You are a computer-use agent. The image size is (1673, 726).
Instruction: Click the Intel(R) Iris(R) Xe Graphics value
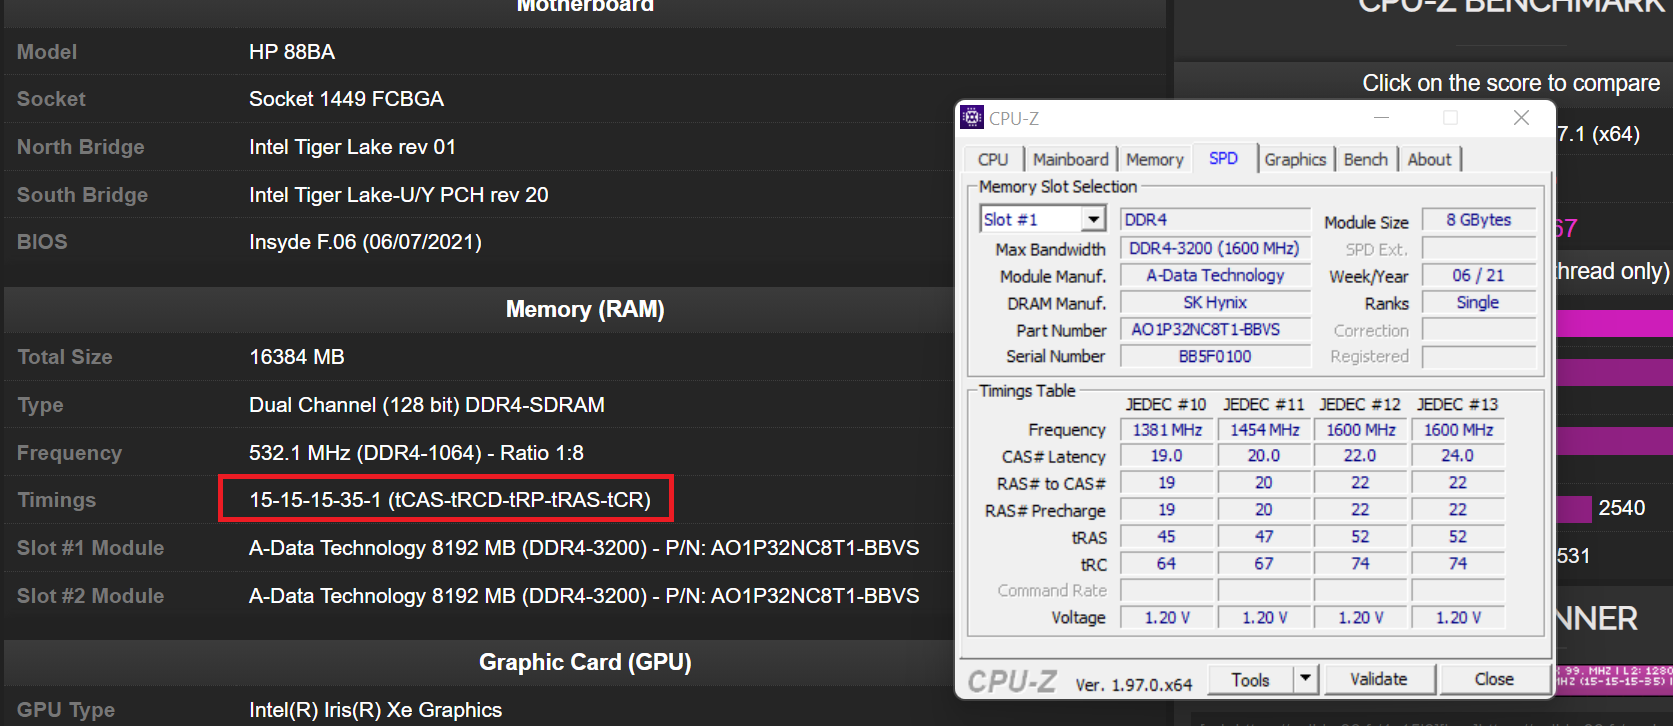point(375,710)
